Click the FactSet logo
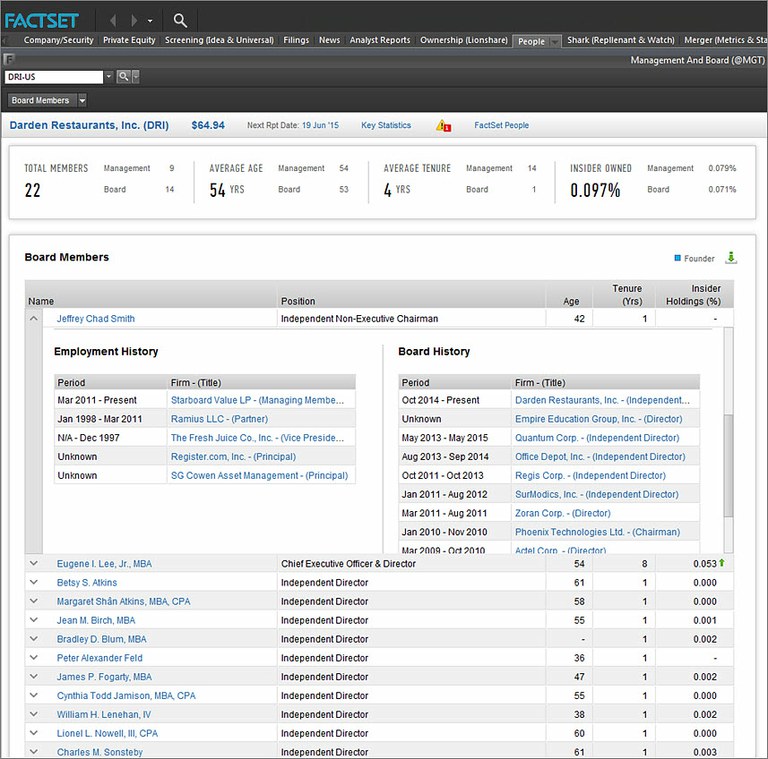Viewport: 768px width, 759px height. (42, 21)
